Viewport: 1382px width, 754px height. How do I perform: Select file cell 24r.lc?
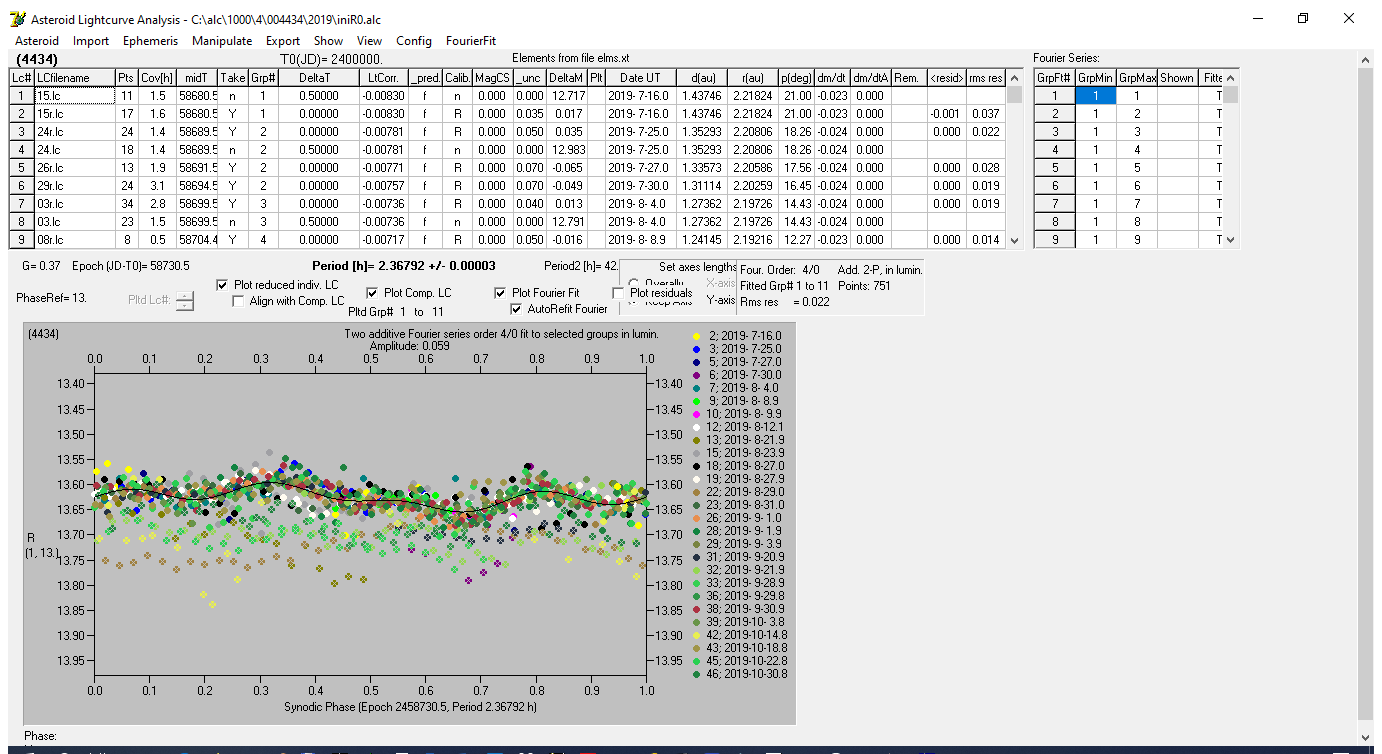[74, 131]
